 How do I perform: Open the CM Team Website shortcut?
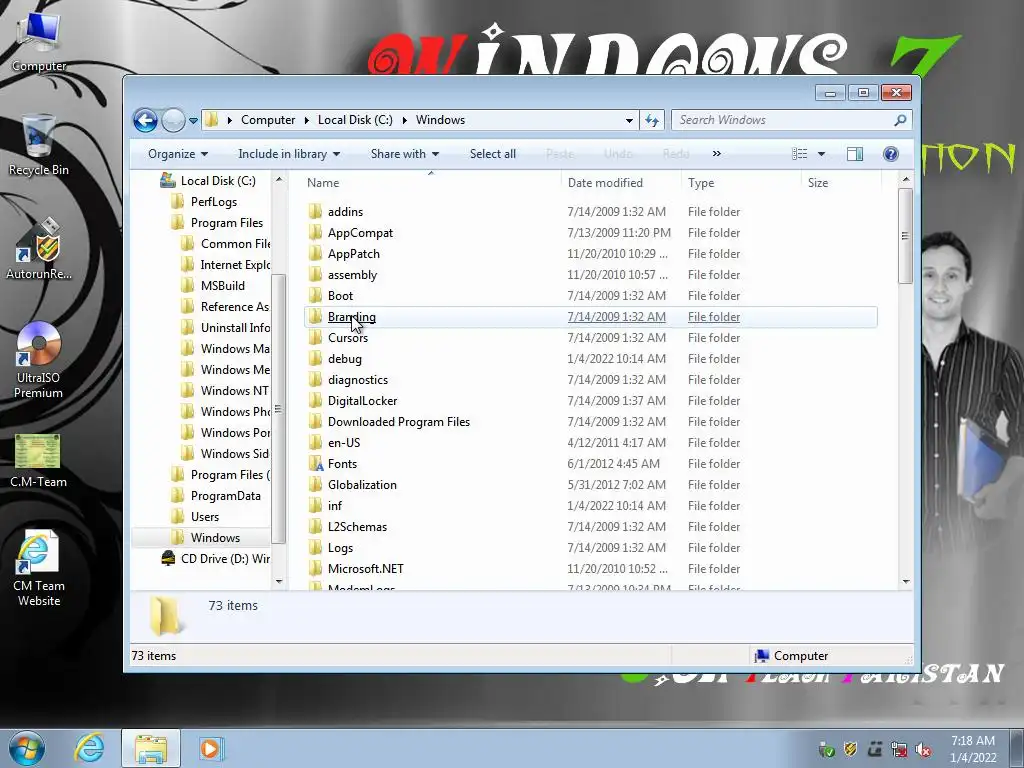coord(39,568)
